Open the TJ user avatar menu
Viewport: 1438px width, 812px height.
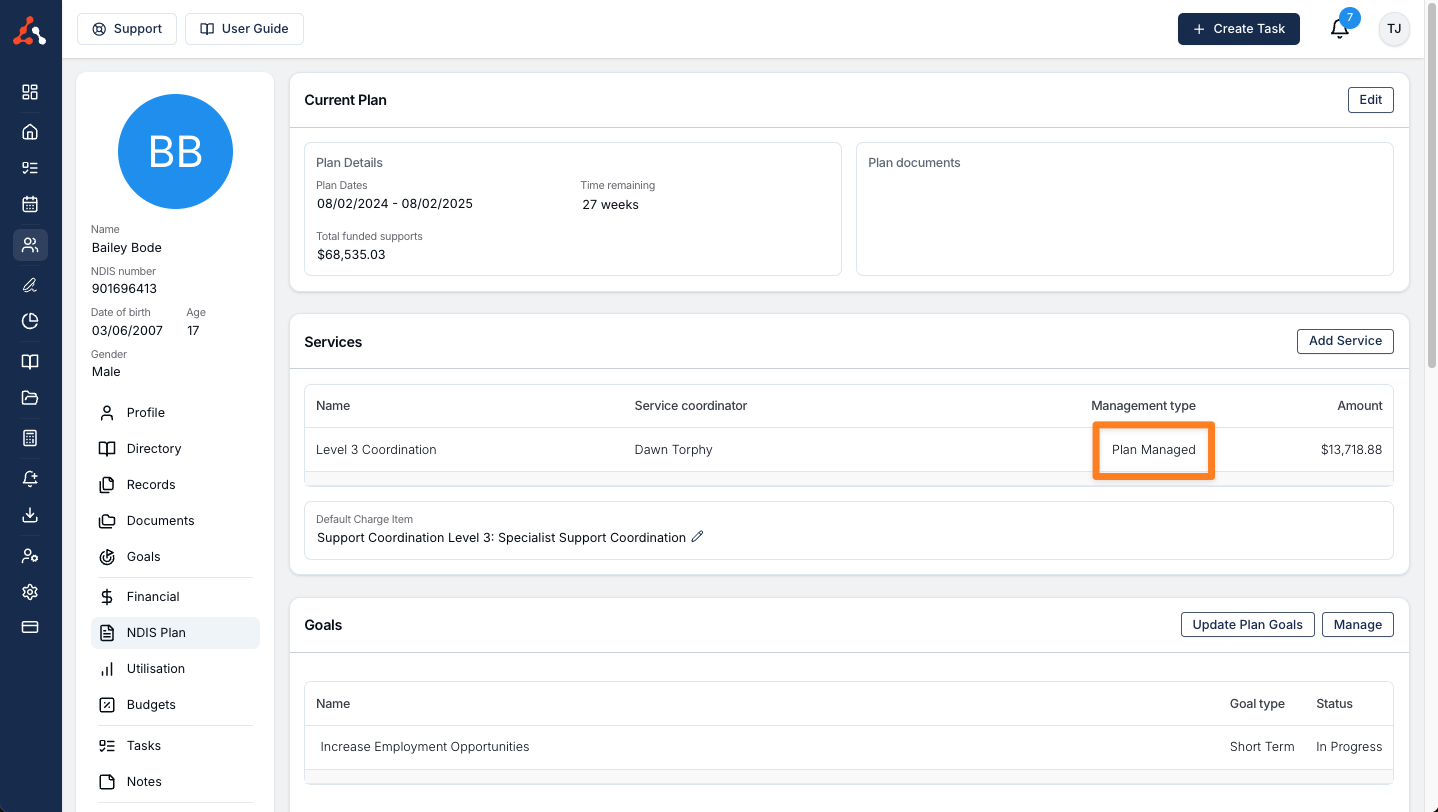tap(1393, 29)
